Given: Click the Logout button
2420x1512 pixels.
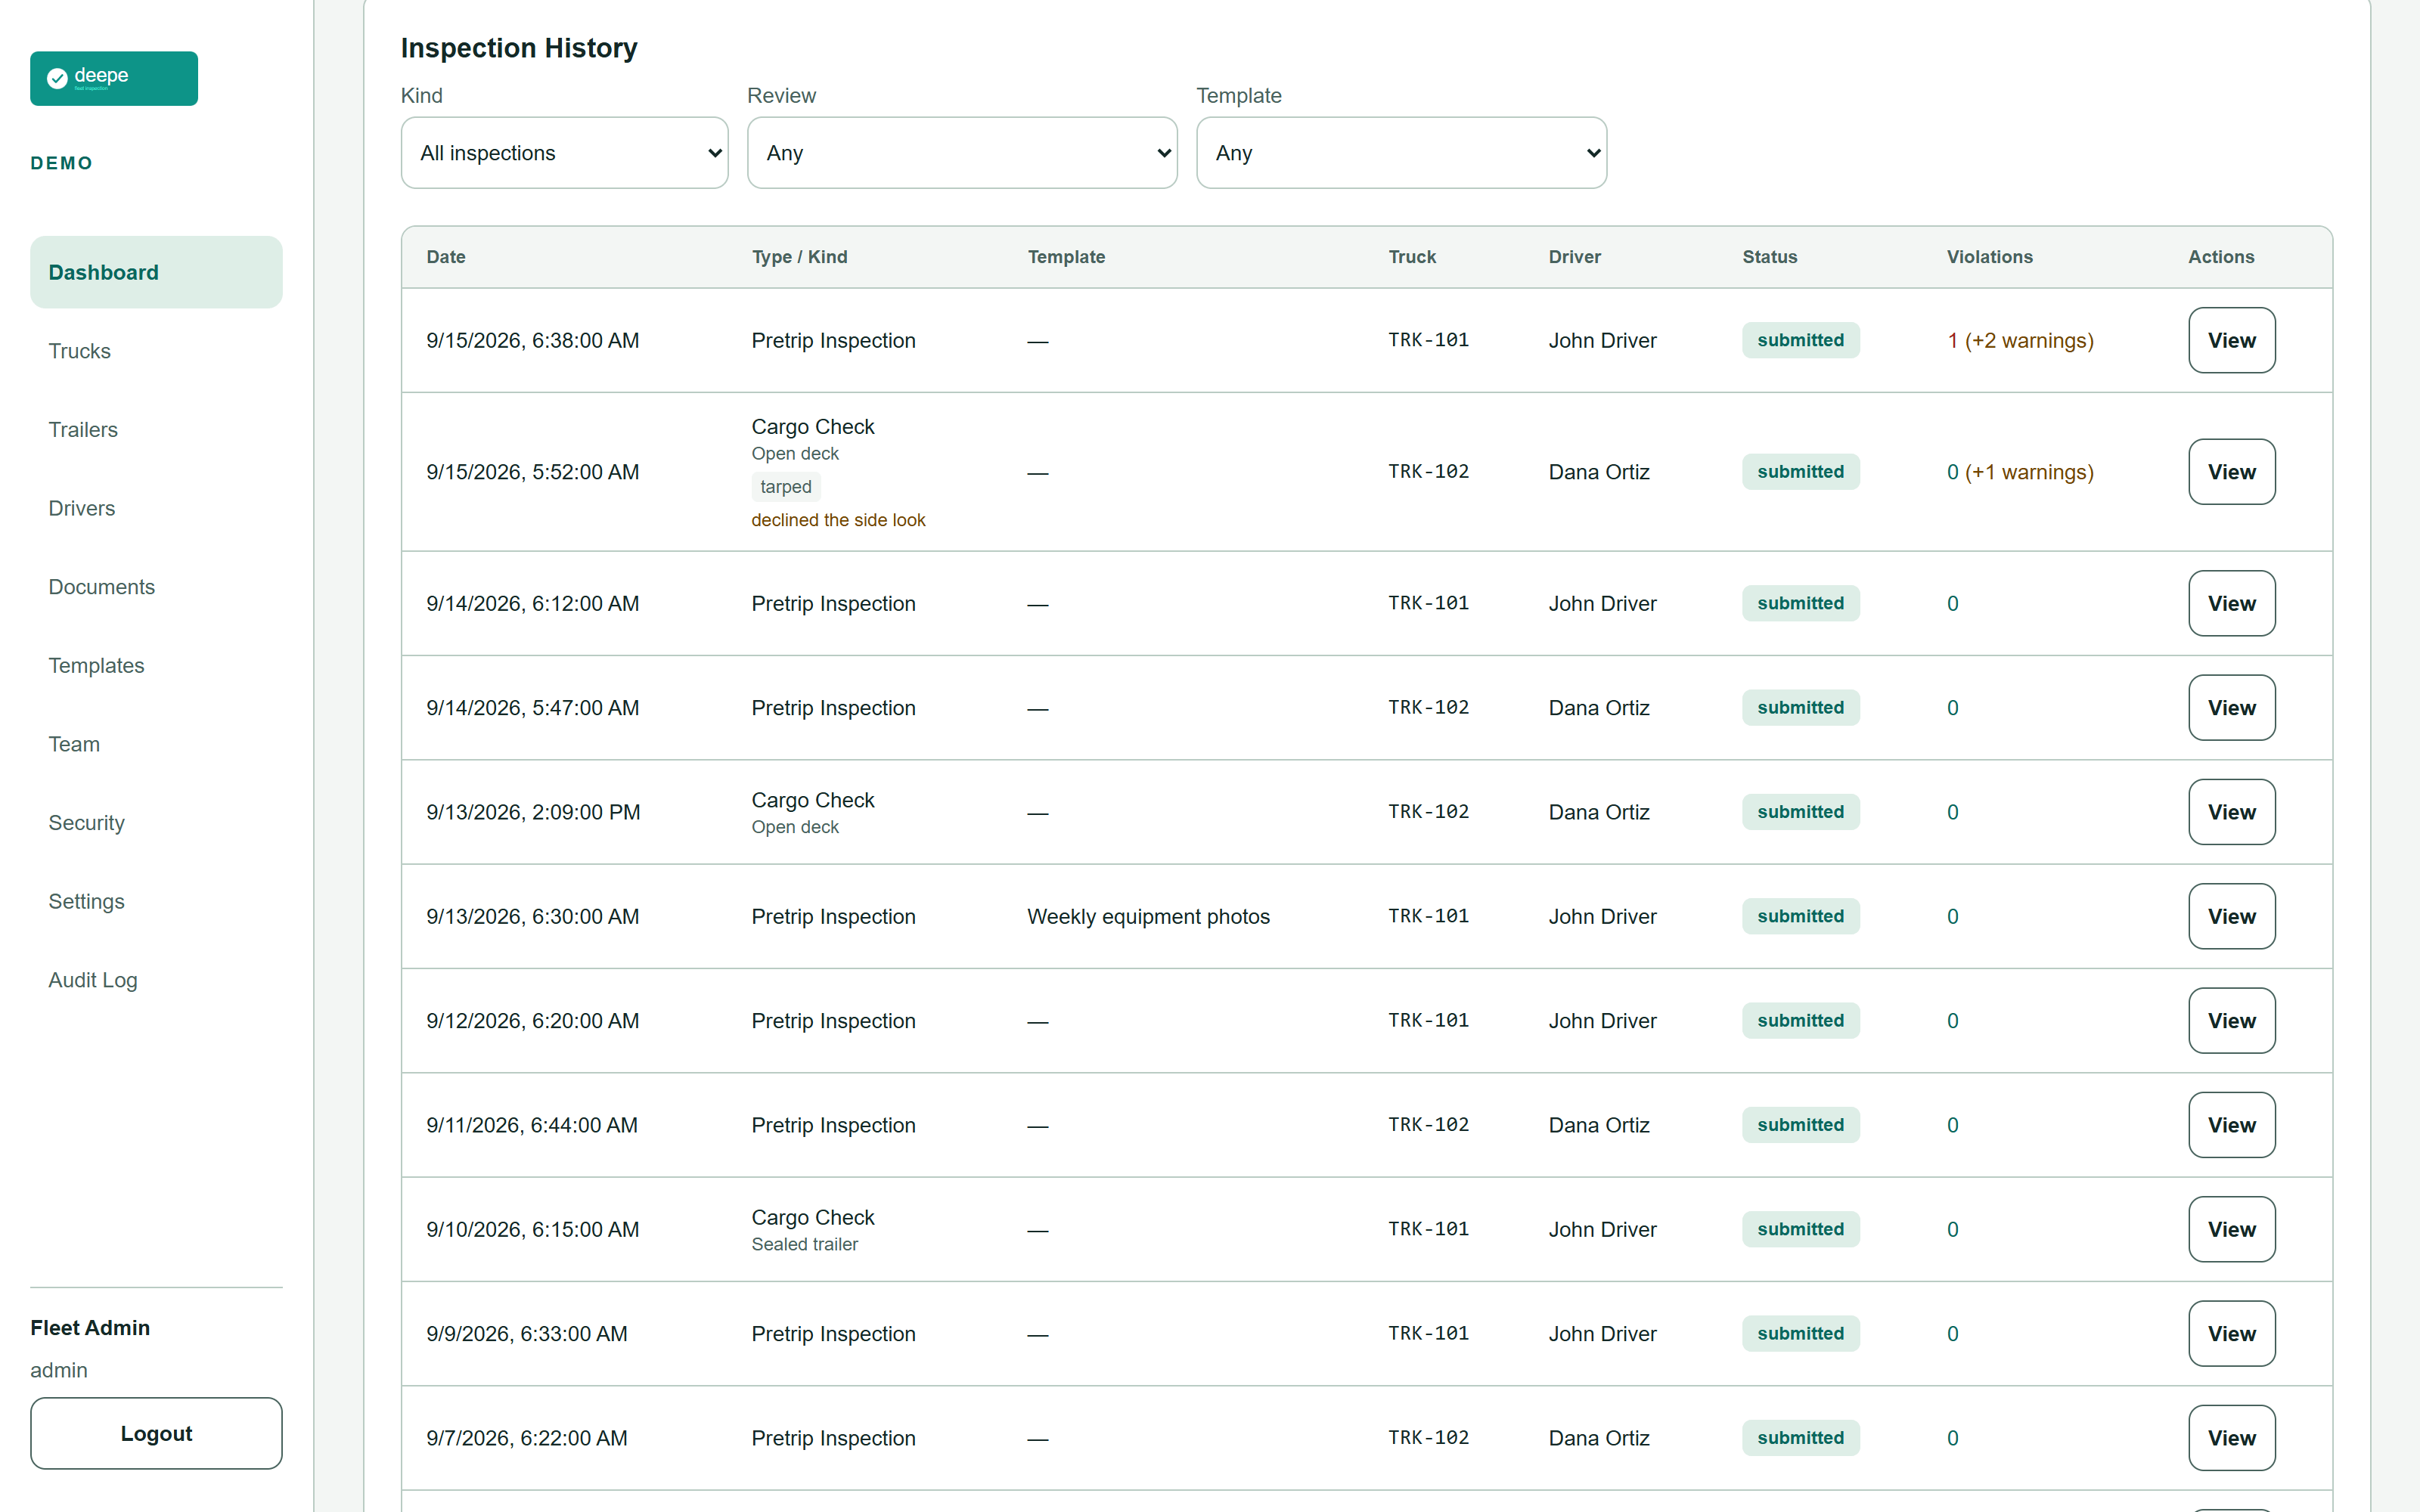Looking at the screenshot, I should [156, 1433].
